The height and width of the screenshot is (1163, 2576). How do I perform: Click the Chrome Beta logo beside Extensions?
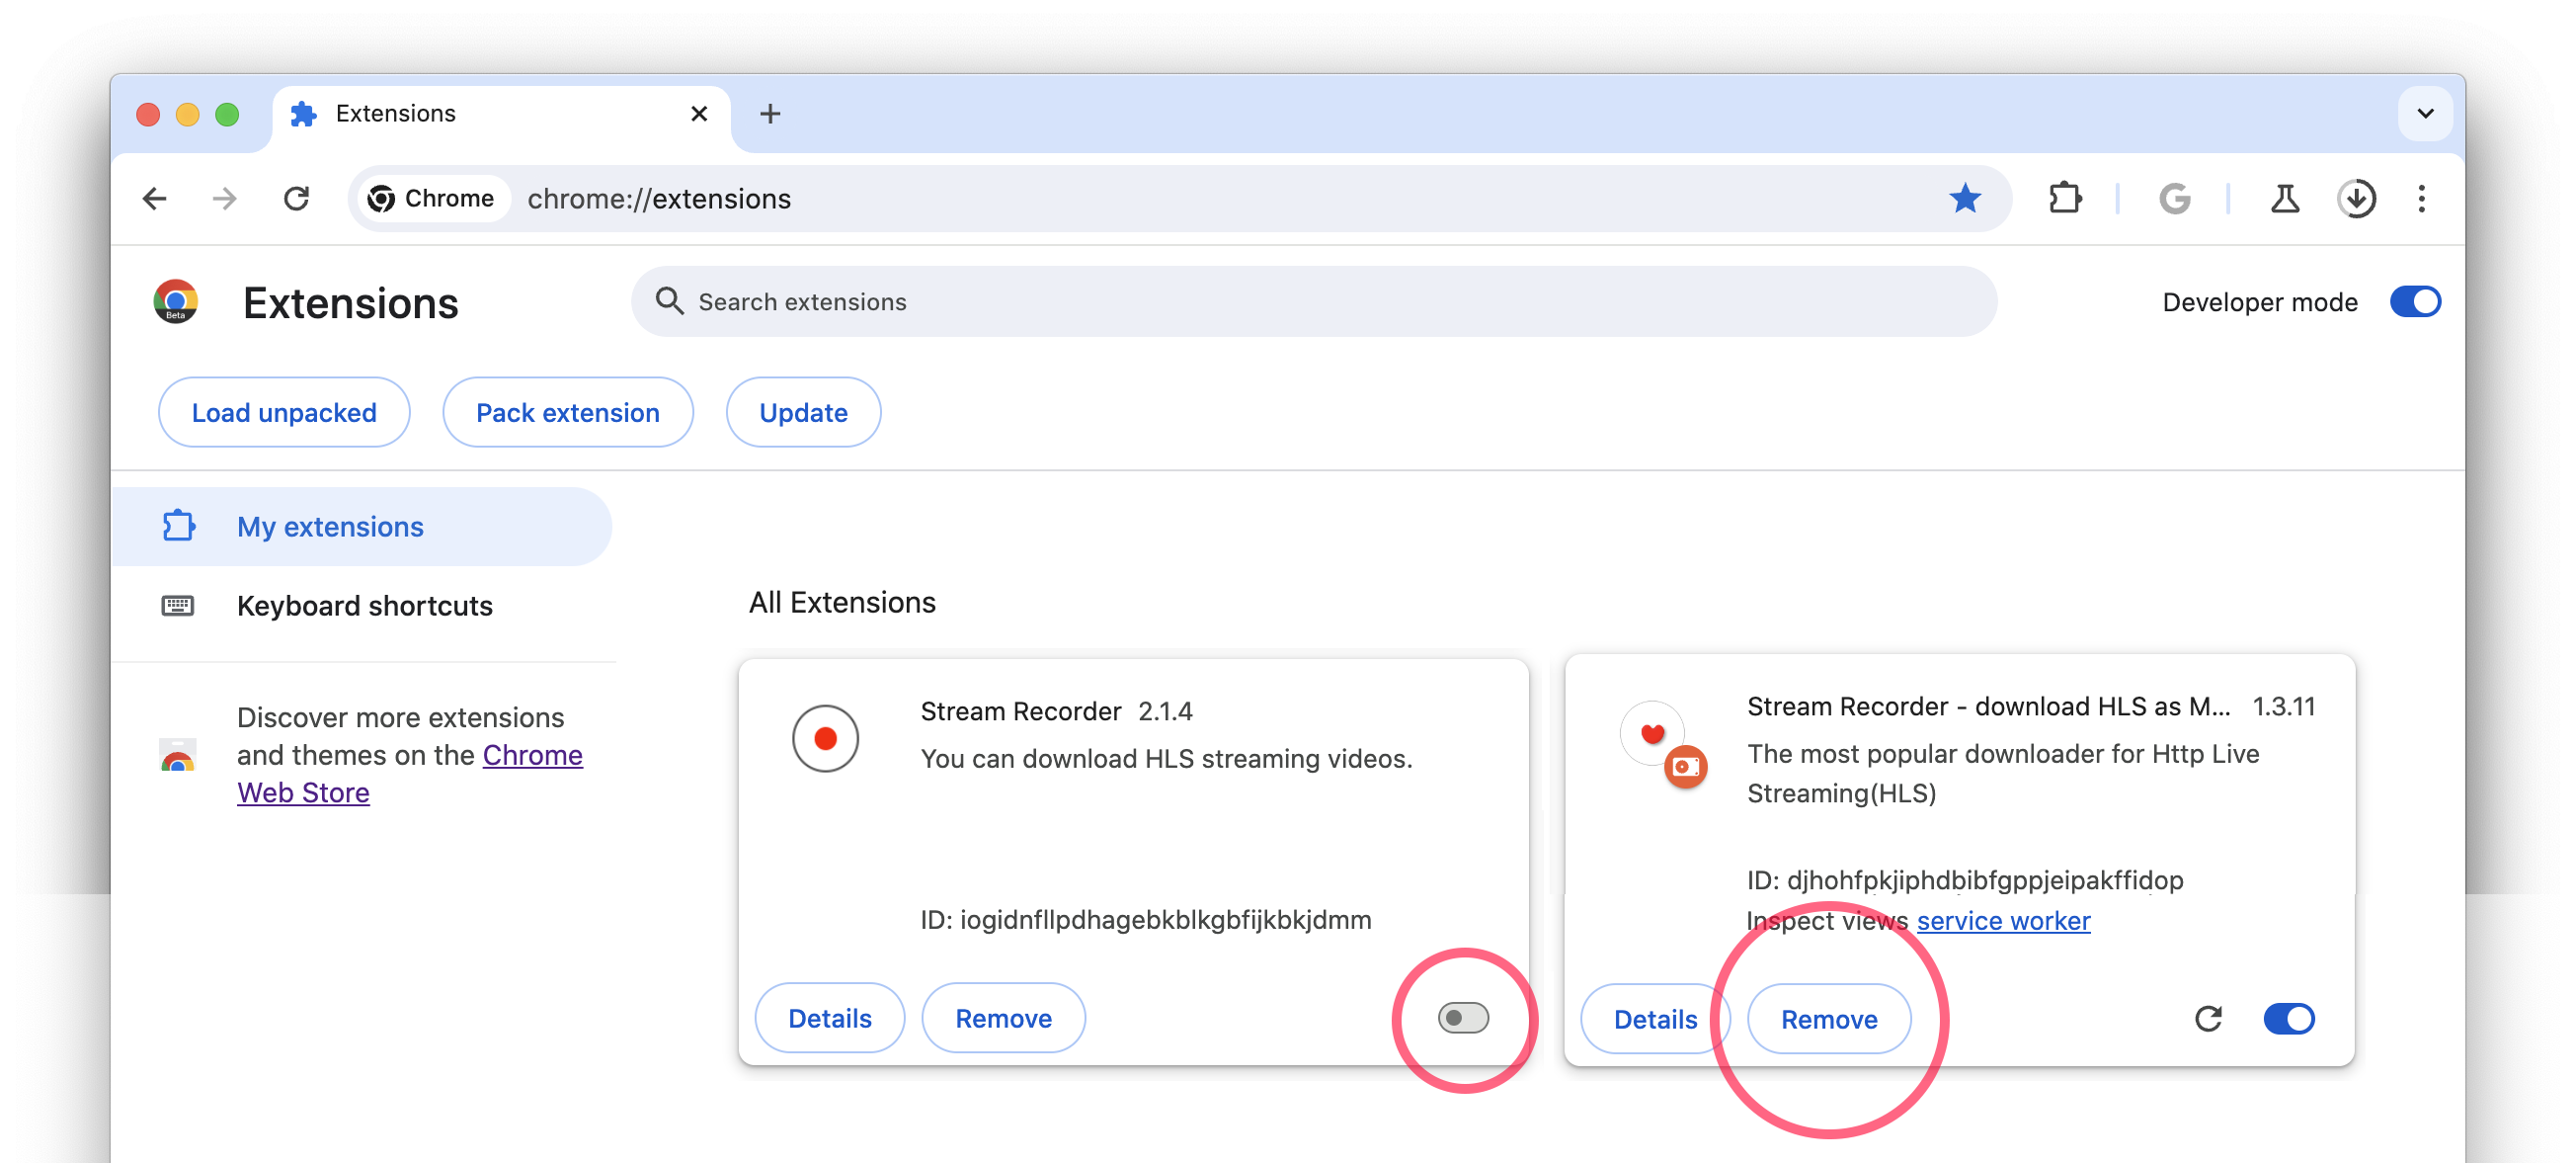pyautogui.click(x=176, y=301)
